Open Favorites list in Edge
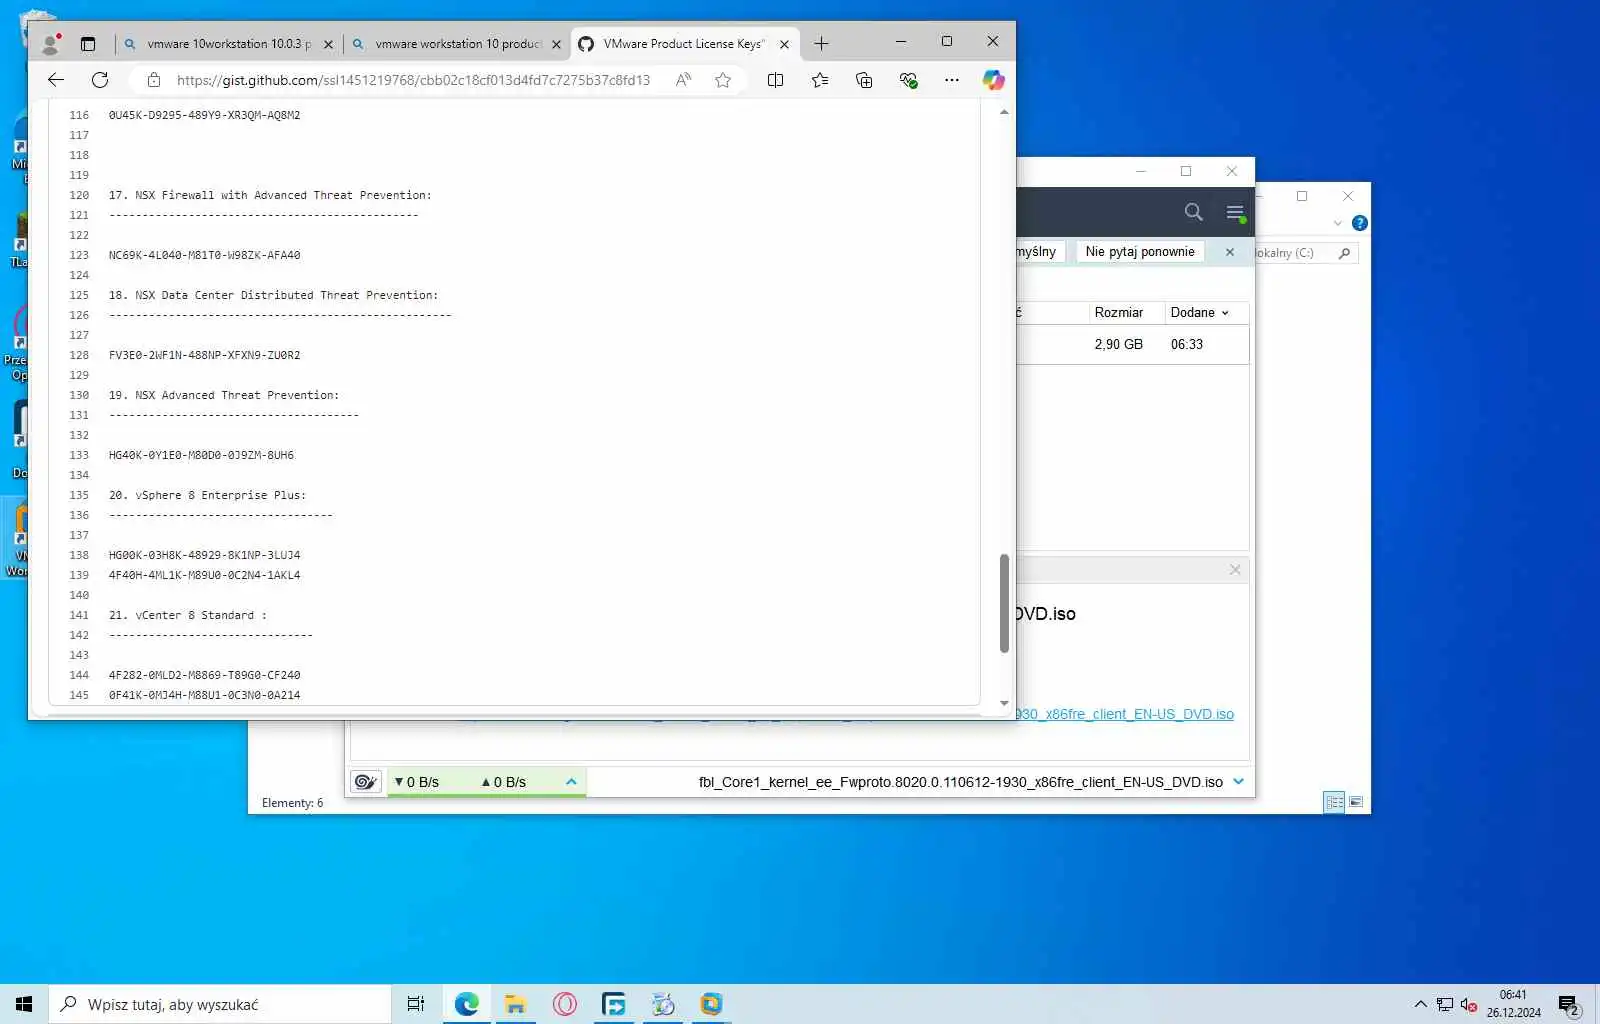The image size is (1600, 1024). 820,80
